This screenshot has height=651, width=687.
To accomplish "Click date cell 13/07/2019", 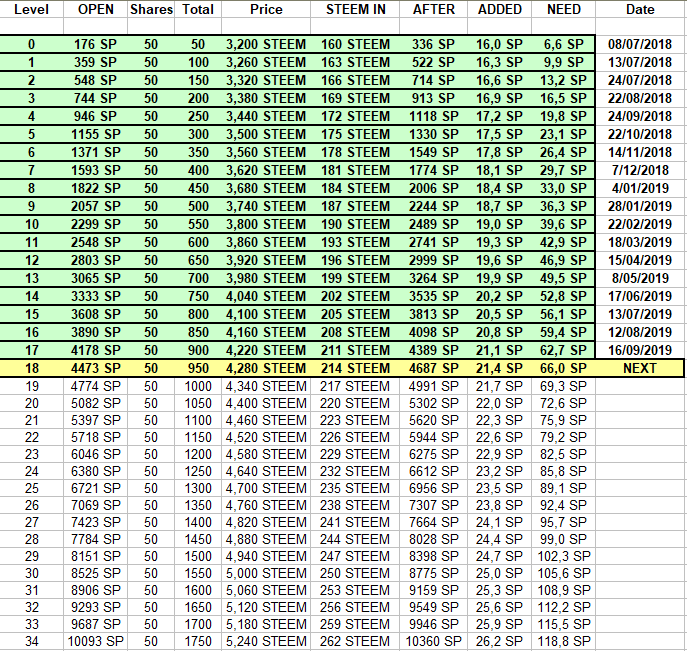I will click(x=640, y=314).
